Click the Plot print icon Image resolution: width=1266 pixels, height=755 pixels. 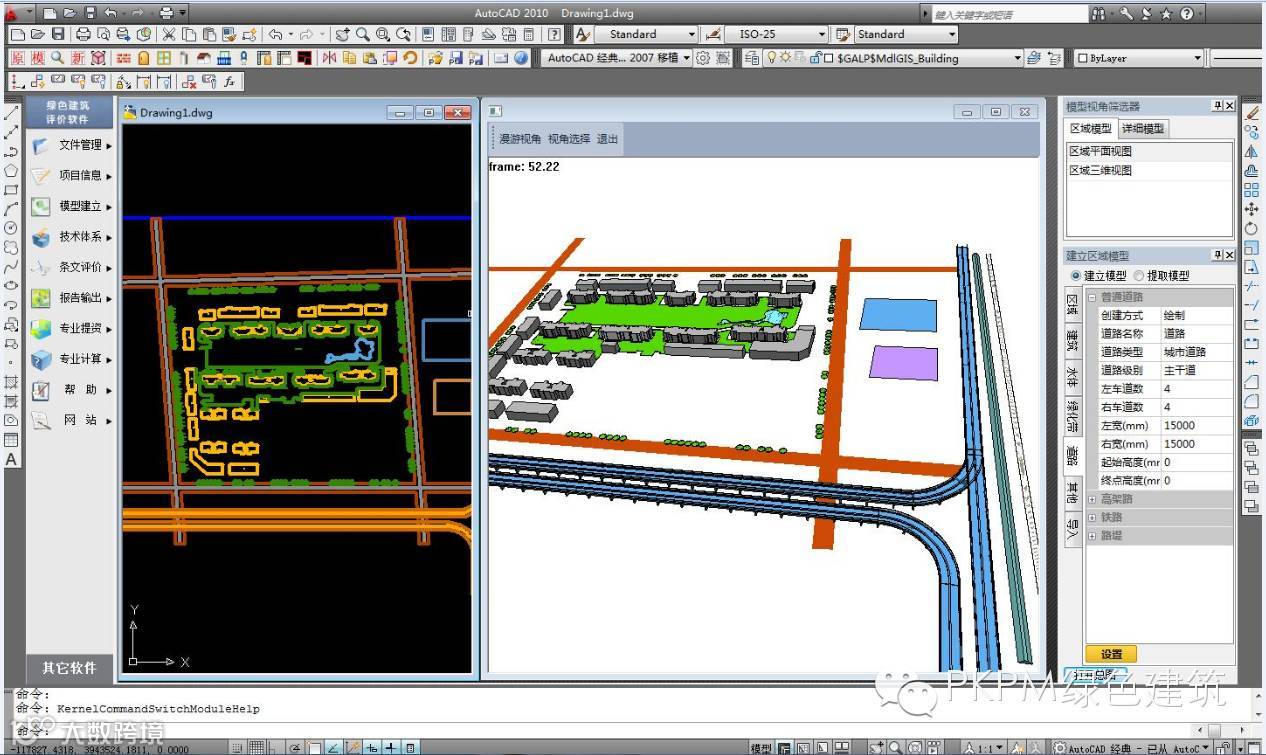pyautogui.click(x=84, y=34)
